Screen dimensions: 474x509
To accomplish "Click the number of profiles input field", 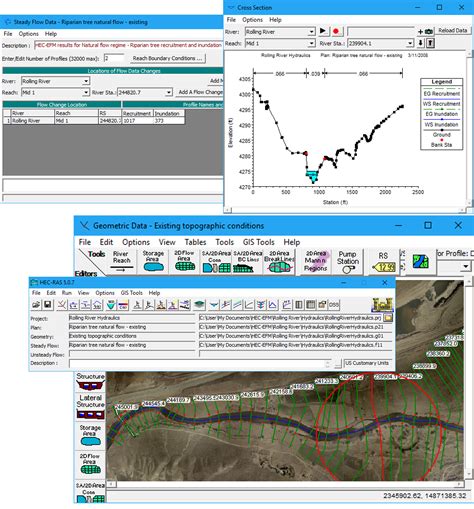I will pos(114,58).
